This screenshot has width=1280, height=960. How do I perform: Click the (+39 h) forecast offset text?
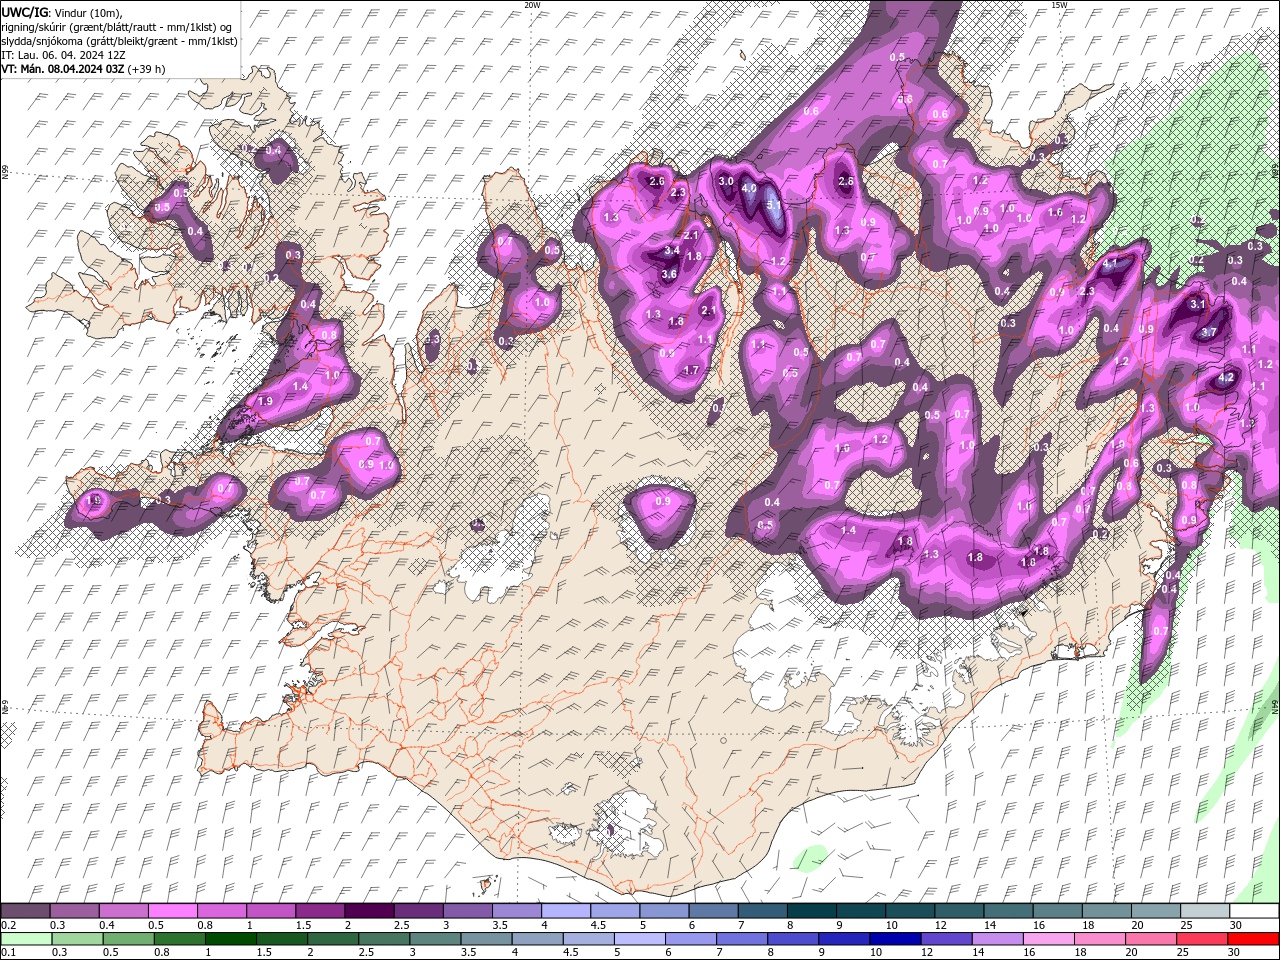point(147,69)
